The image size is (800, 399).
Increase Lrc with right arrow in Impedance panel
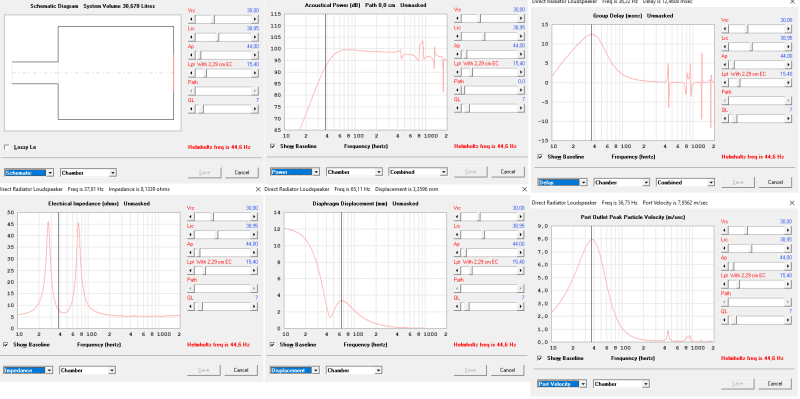(254, 235)
